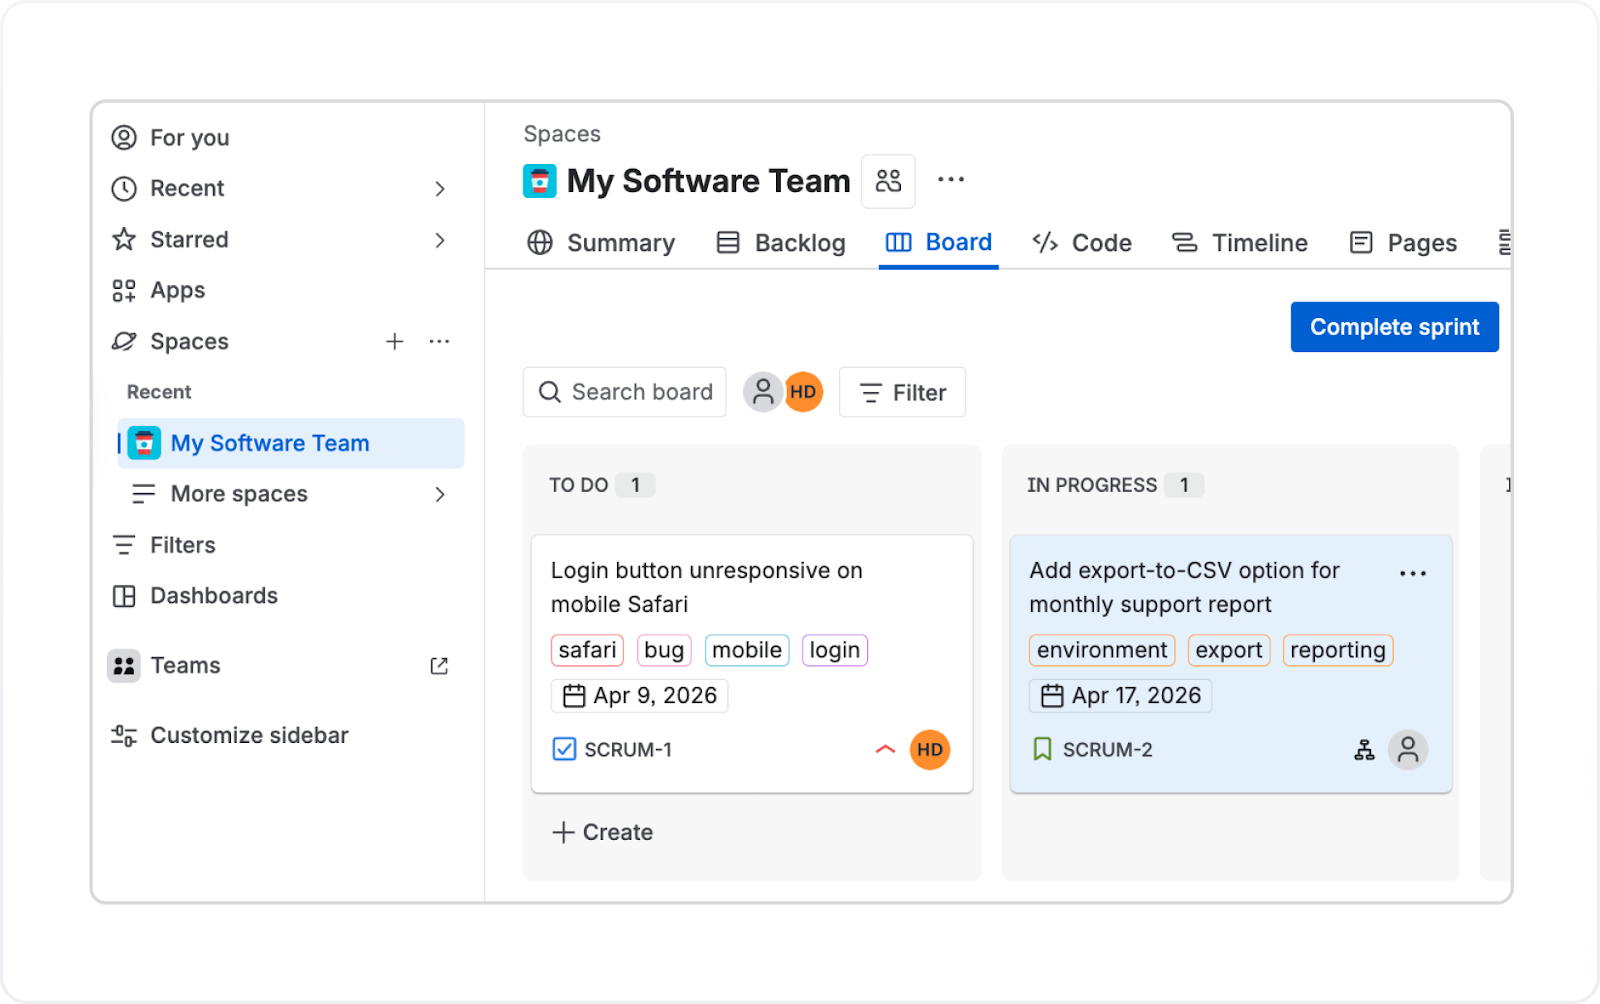Expand the Recent sidebar section

440,188
